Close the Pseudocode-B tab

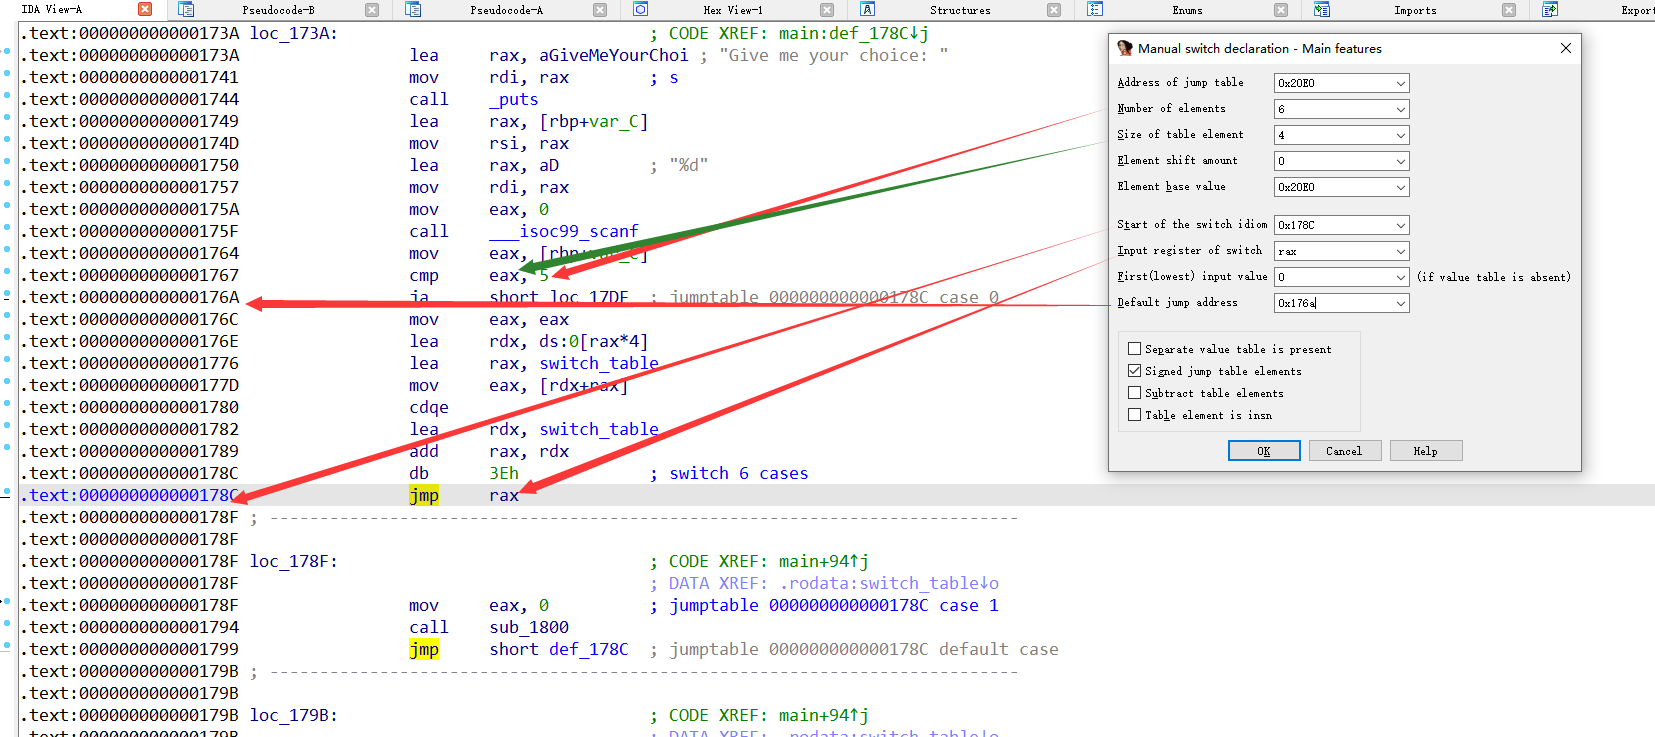point(372,10)
